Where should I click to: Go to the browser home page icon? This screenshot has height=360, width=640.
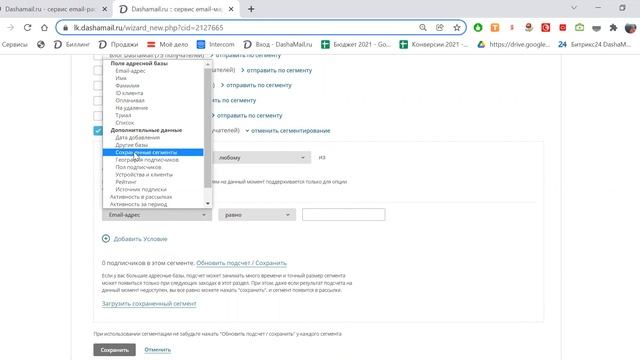(x=44, y=28)
